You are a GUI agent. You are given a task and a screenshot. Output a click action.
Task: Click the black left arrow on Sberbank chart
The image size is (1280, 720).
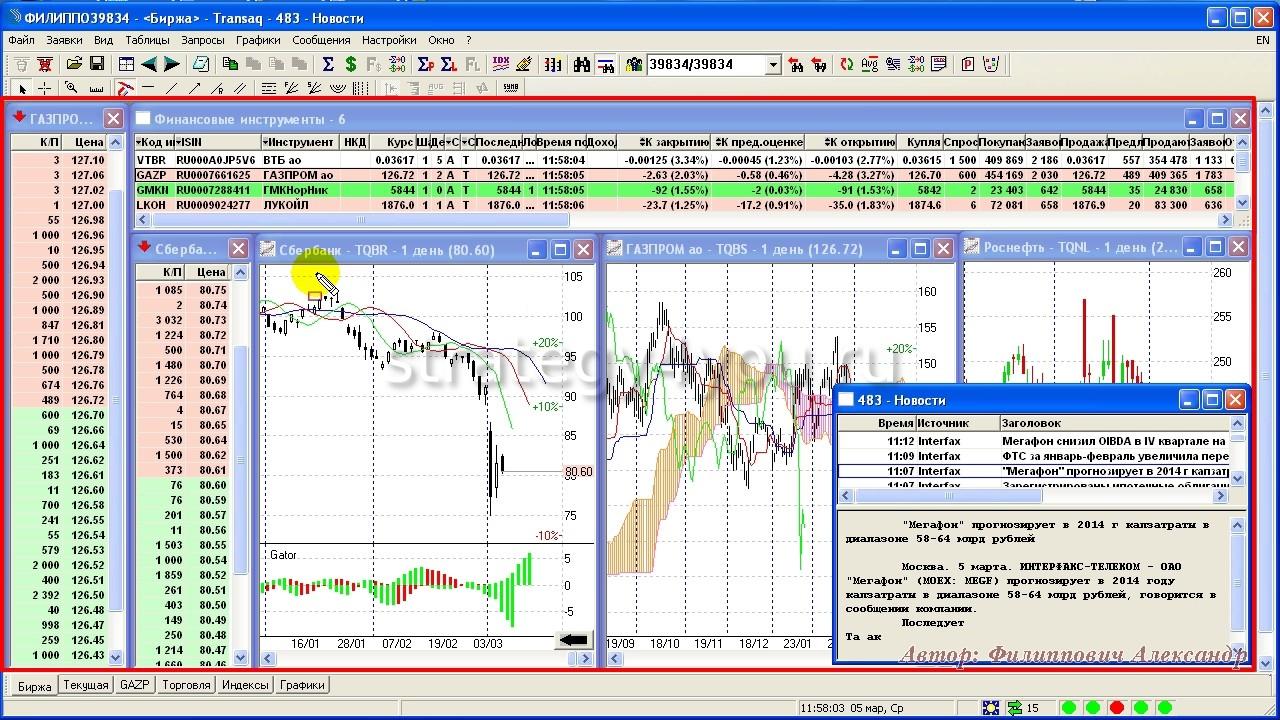[573, 640]
